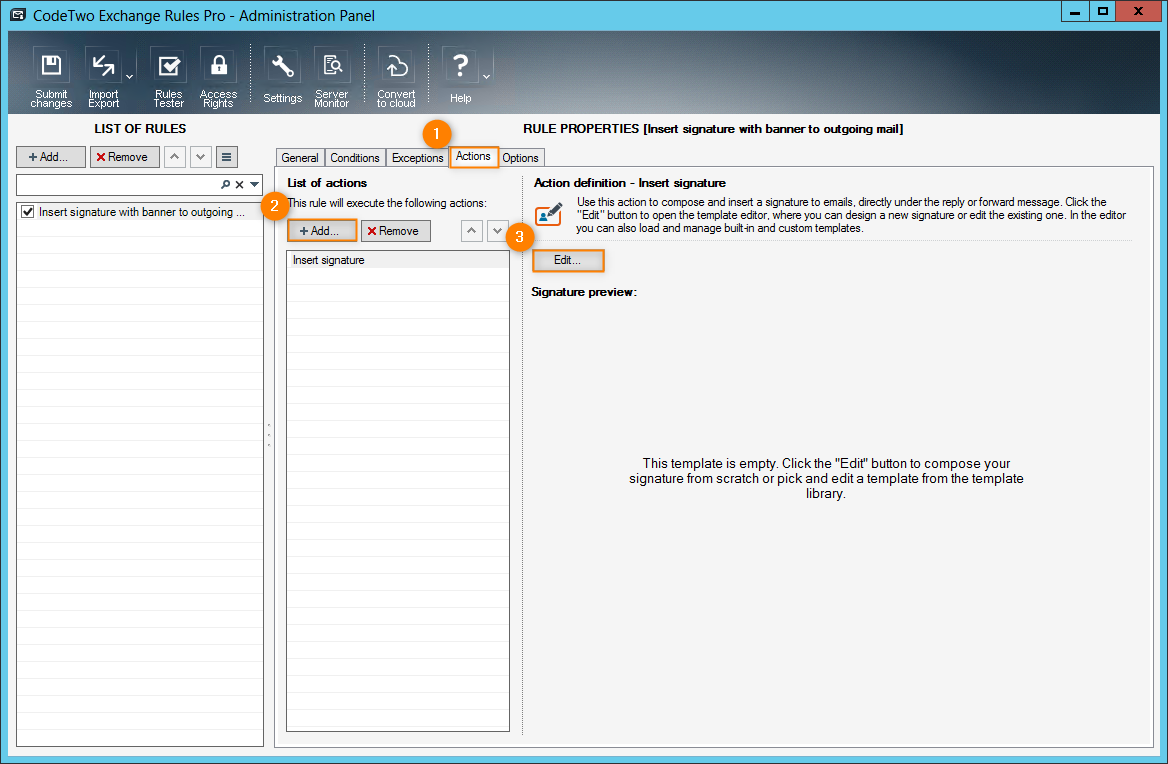Image resolution: width=1168 pixels, height=764 pixels.
Task: Move the selected action down in the list of actions
Action: click(x=498, y=231)
